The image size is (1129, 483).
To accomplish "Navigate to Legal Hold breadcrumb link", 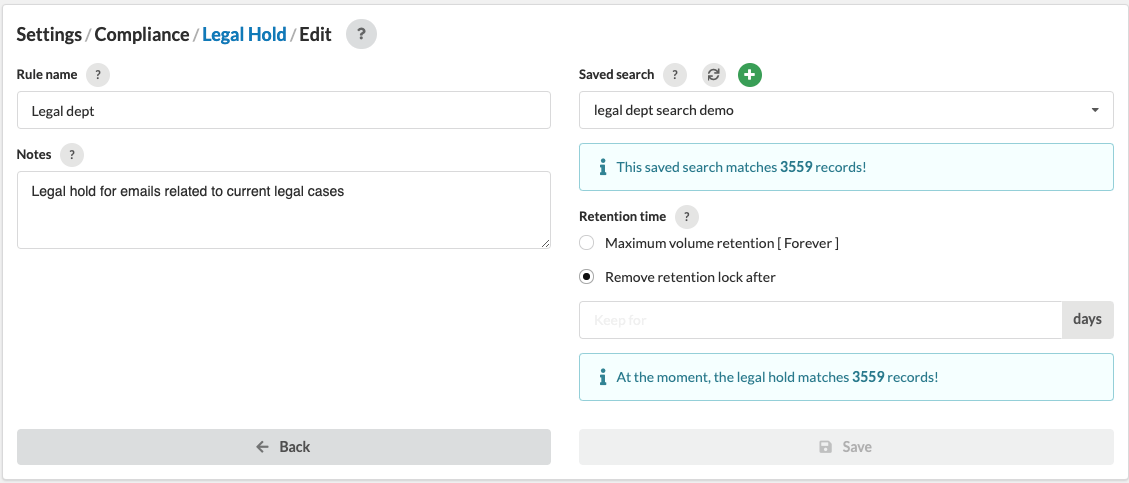I will tap(244, 34).
